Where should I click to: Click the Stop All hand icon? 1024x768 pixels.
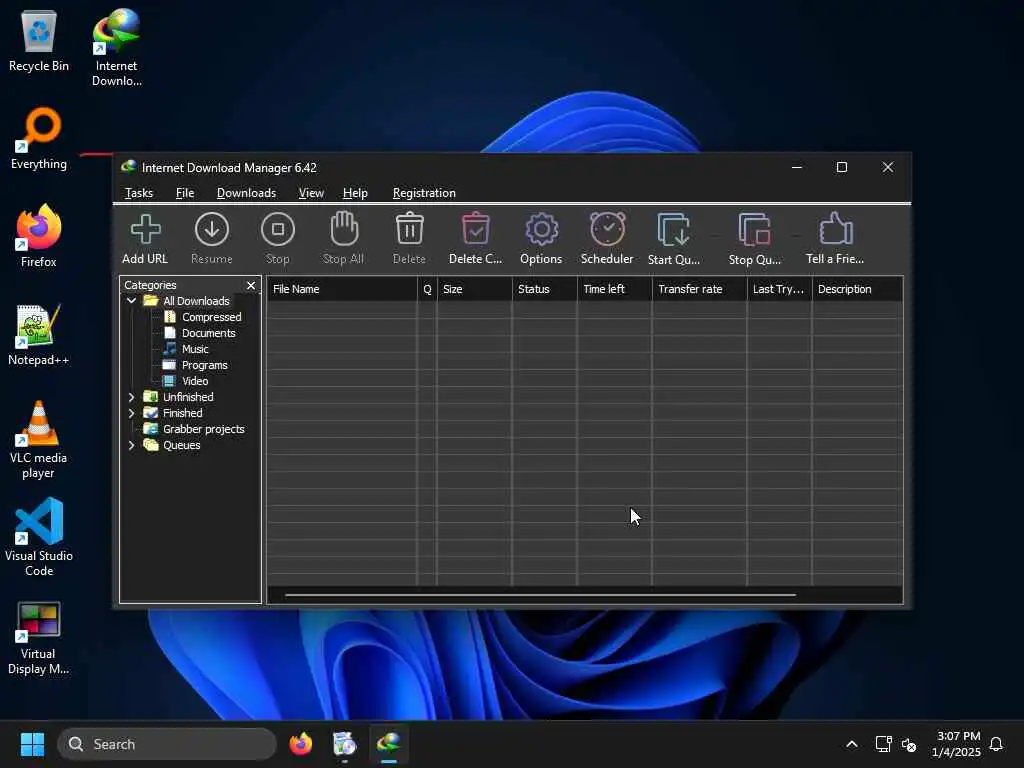[344, 229]
